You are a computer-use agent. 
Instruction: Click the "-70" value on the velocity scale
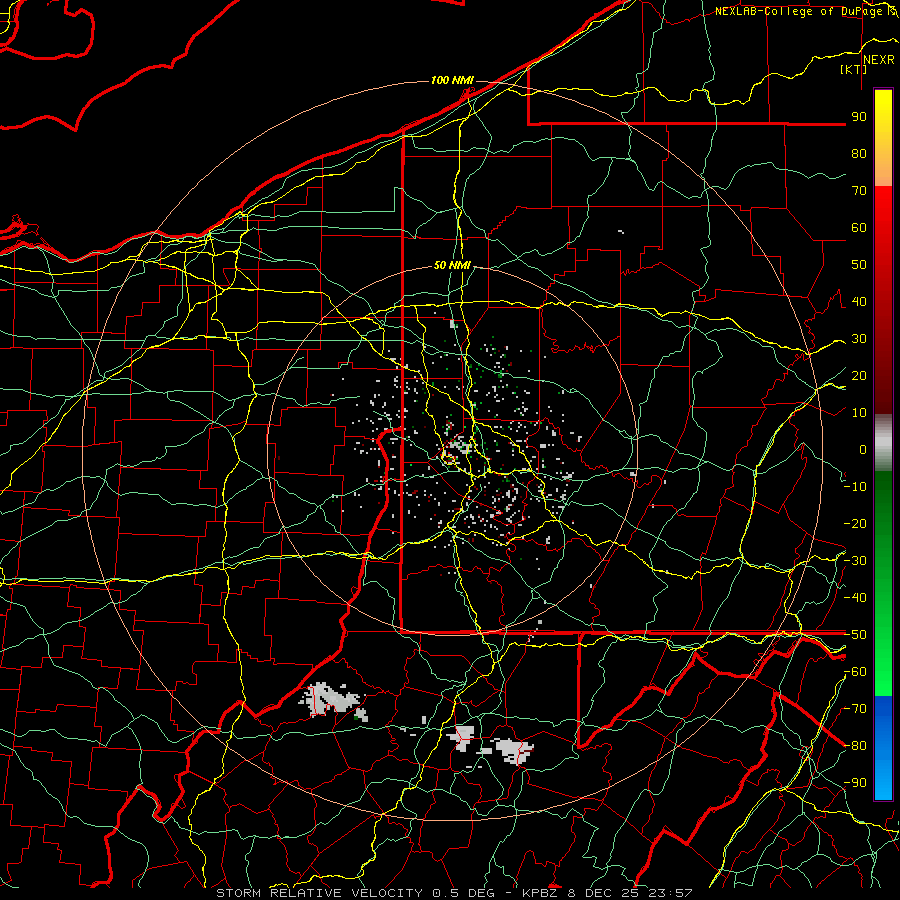point(855,709)
